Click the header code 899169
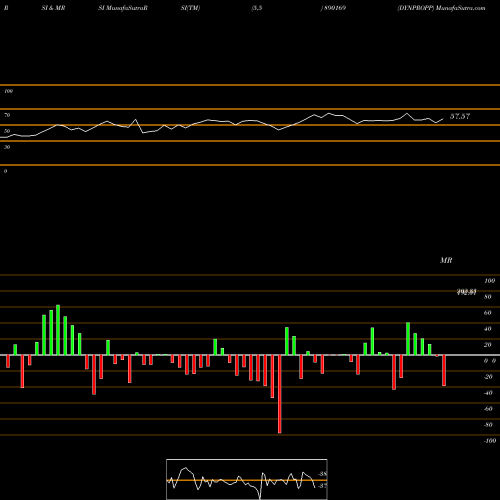 335,8
